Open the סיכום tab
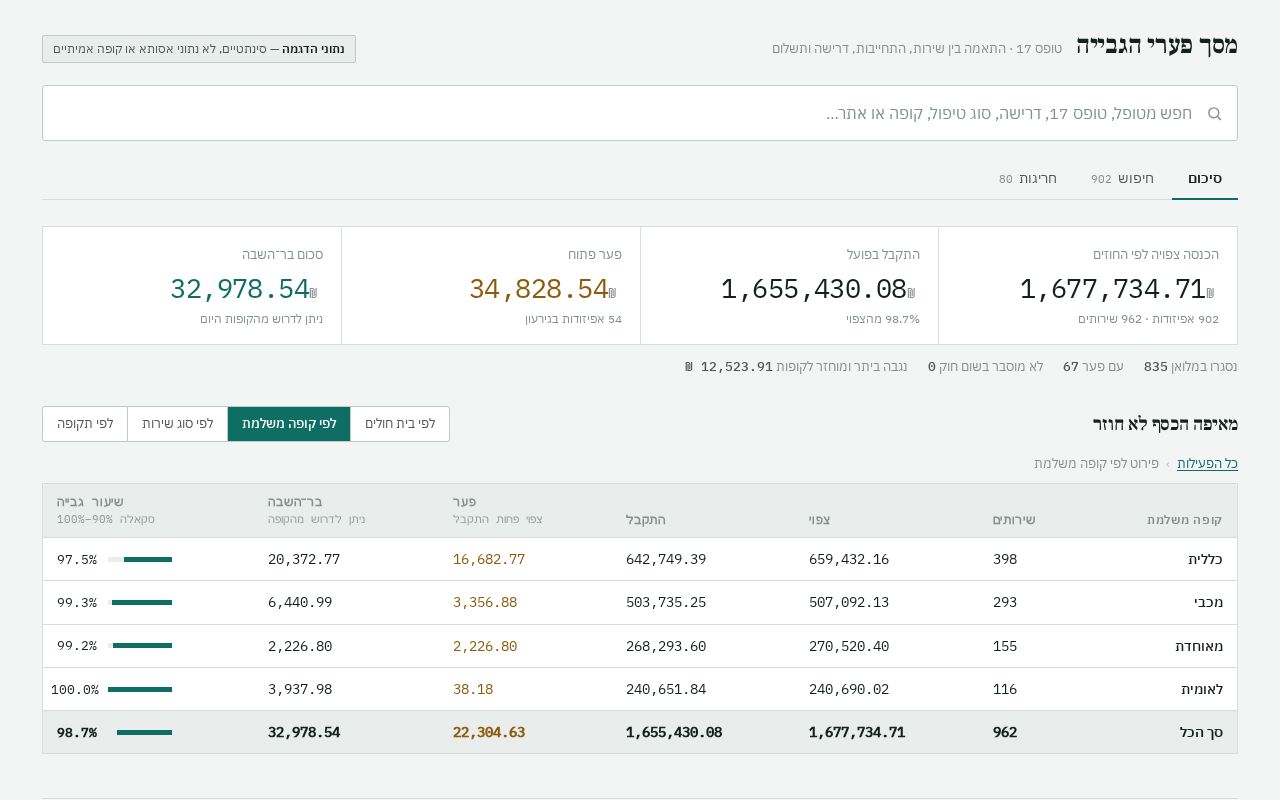1280x800 pixels. click(x=1205, y=178)
